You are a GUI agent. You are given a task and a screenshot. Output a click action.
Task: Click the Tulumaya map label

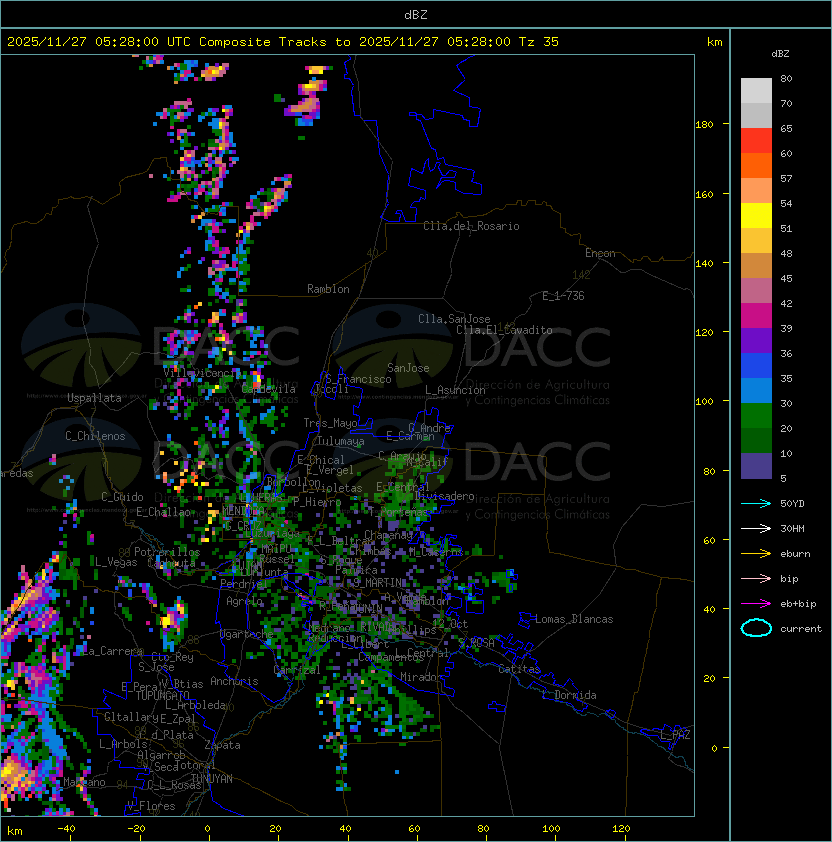point(341,441)
